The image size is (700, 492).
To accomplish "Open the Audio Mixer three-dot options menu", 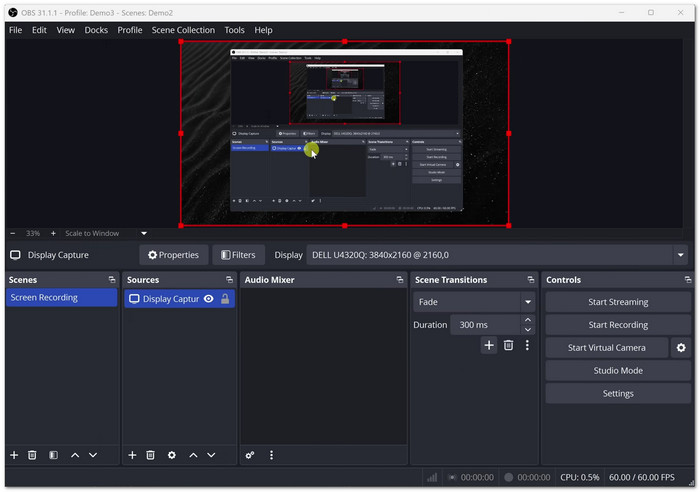I will pyautogui.click(x=271, y=455).
